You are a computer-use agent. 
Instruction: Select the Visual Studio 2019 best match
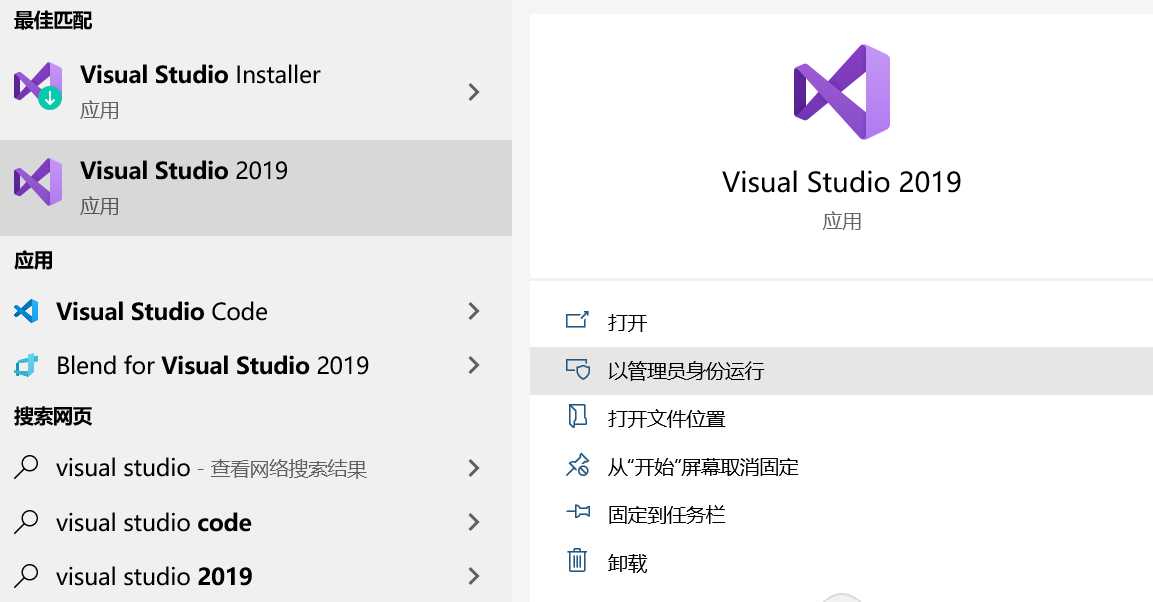[256, 187]
